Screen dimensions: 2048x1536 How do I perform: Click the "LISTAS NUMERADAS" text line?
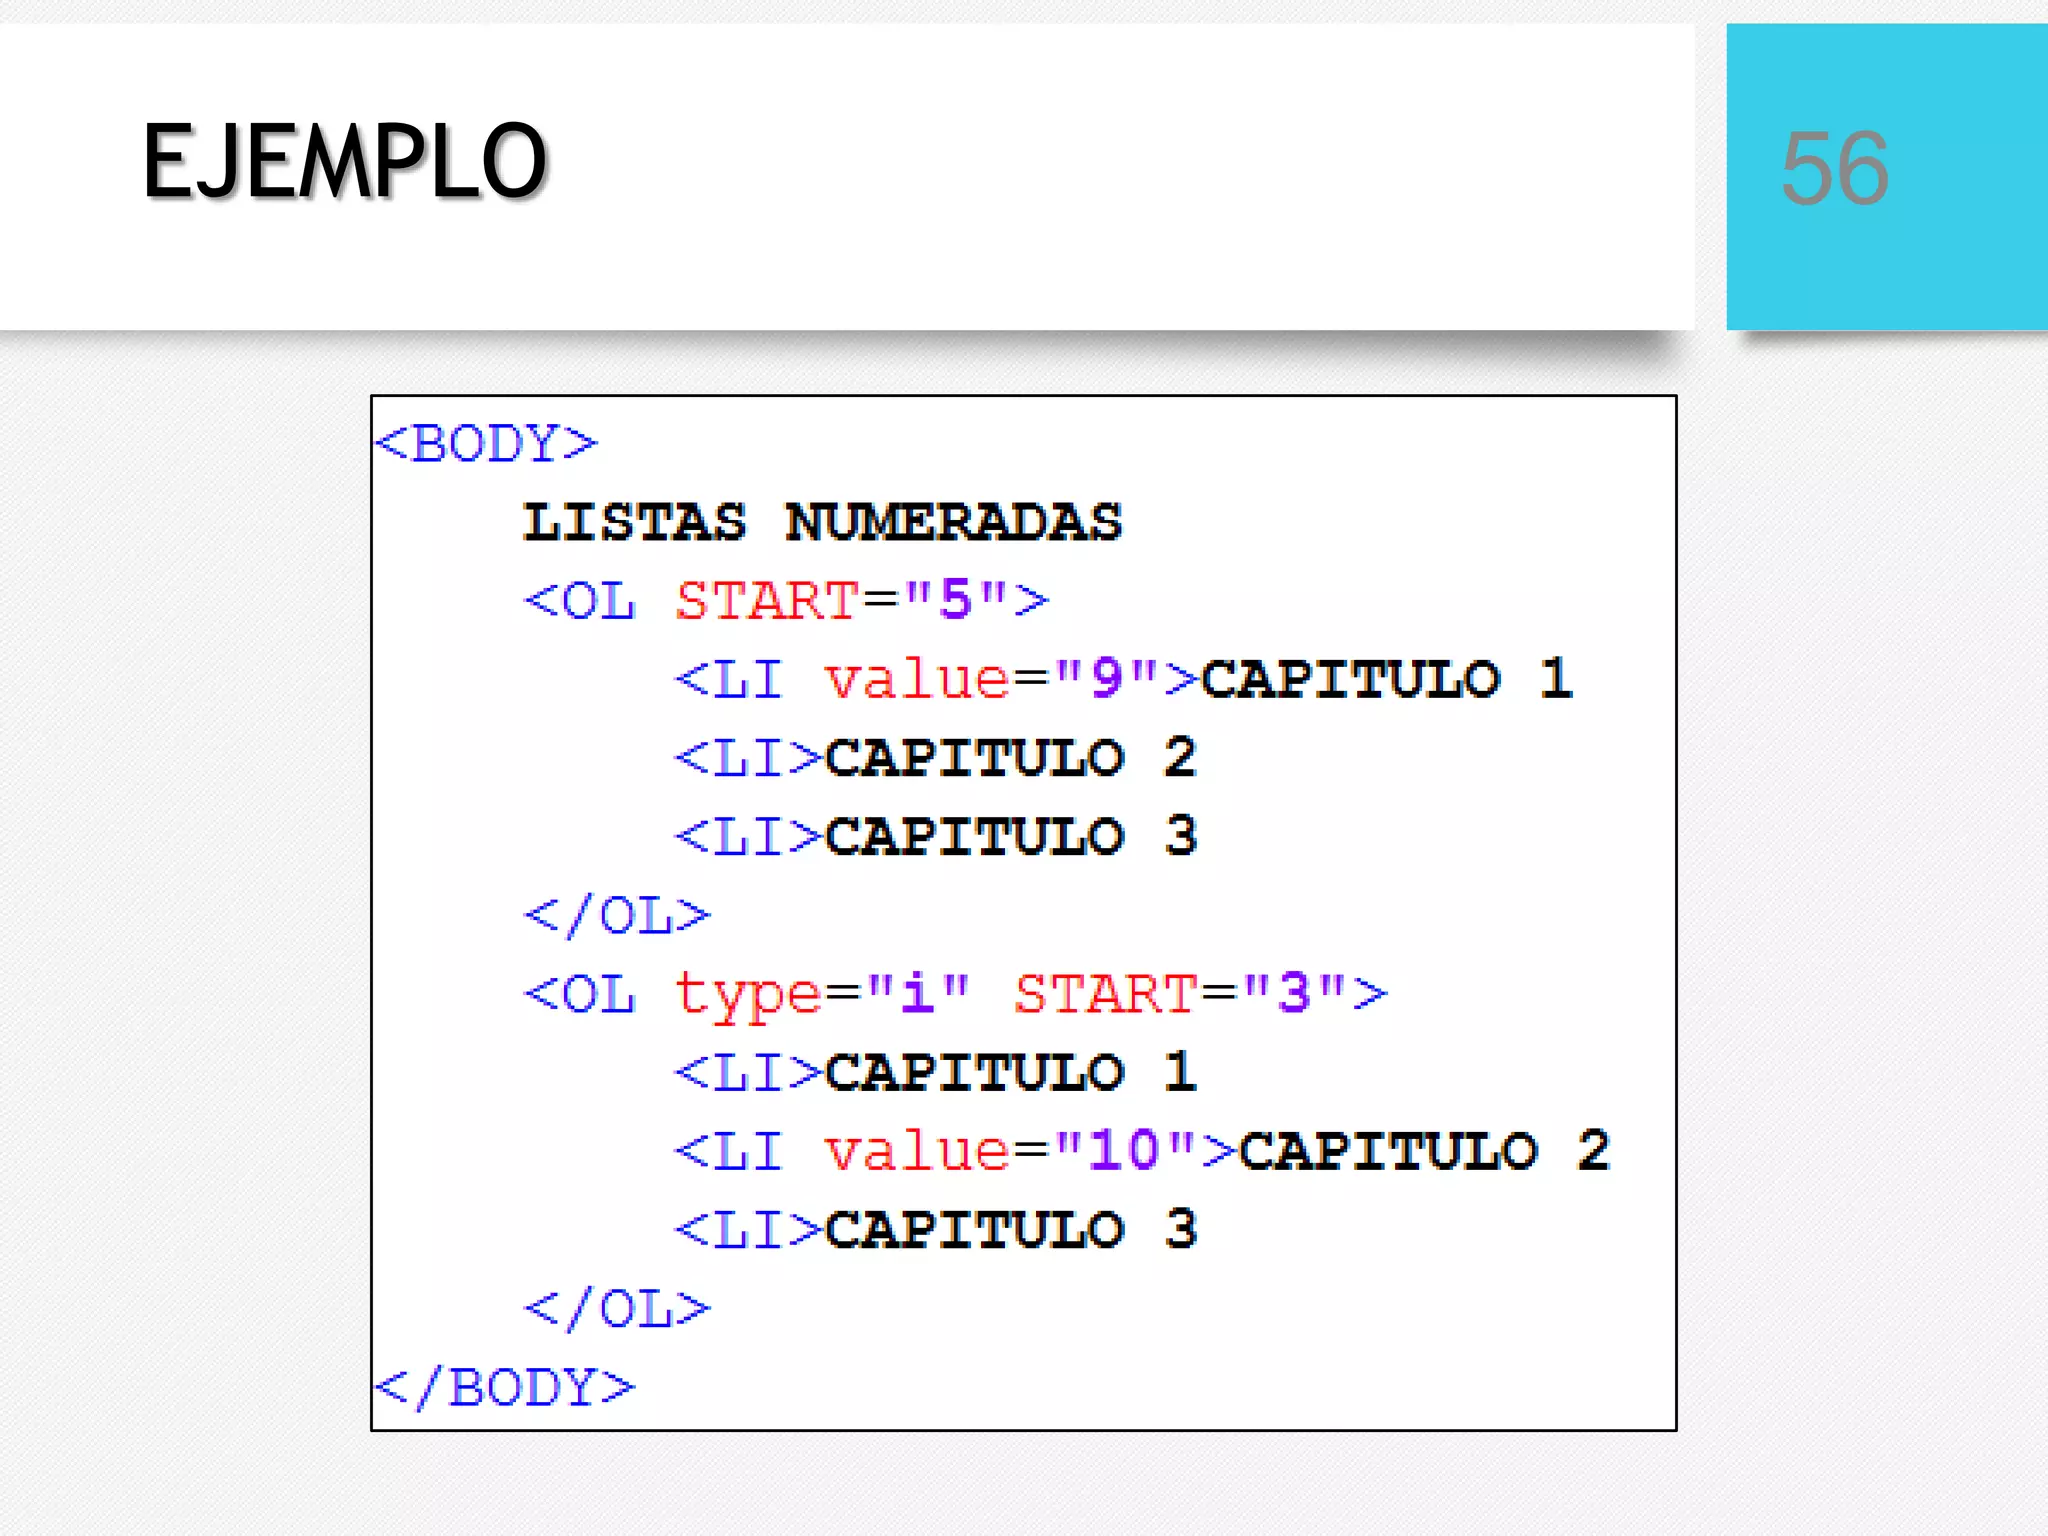point(823,522)
